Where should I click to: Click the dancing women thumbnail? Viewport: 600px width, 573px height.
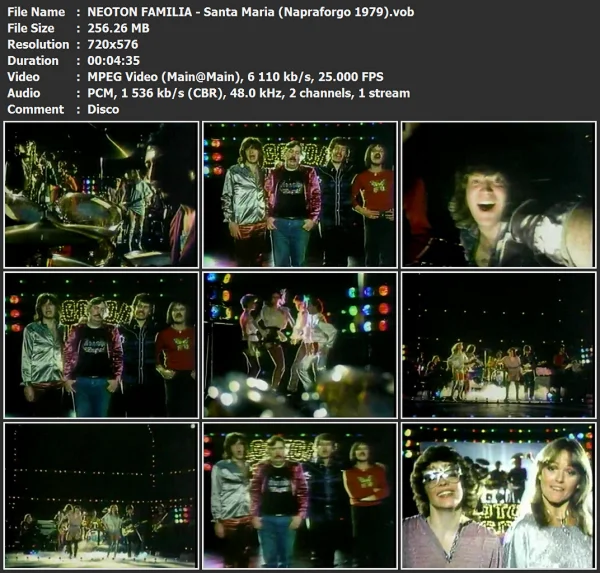point(300,345)
